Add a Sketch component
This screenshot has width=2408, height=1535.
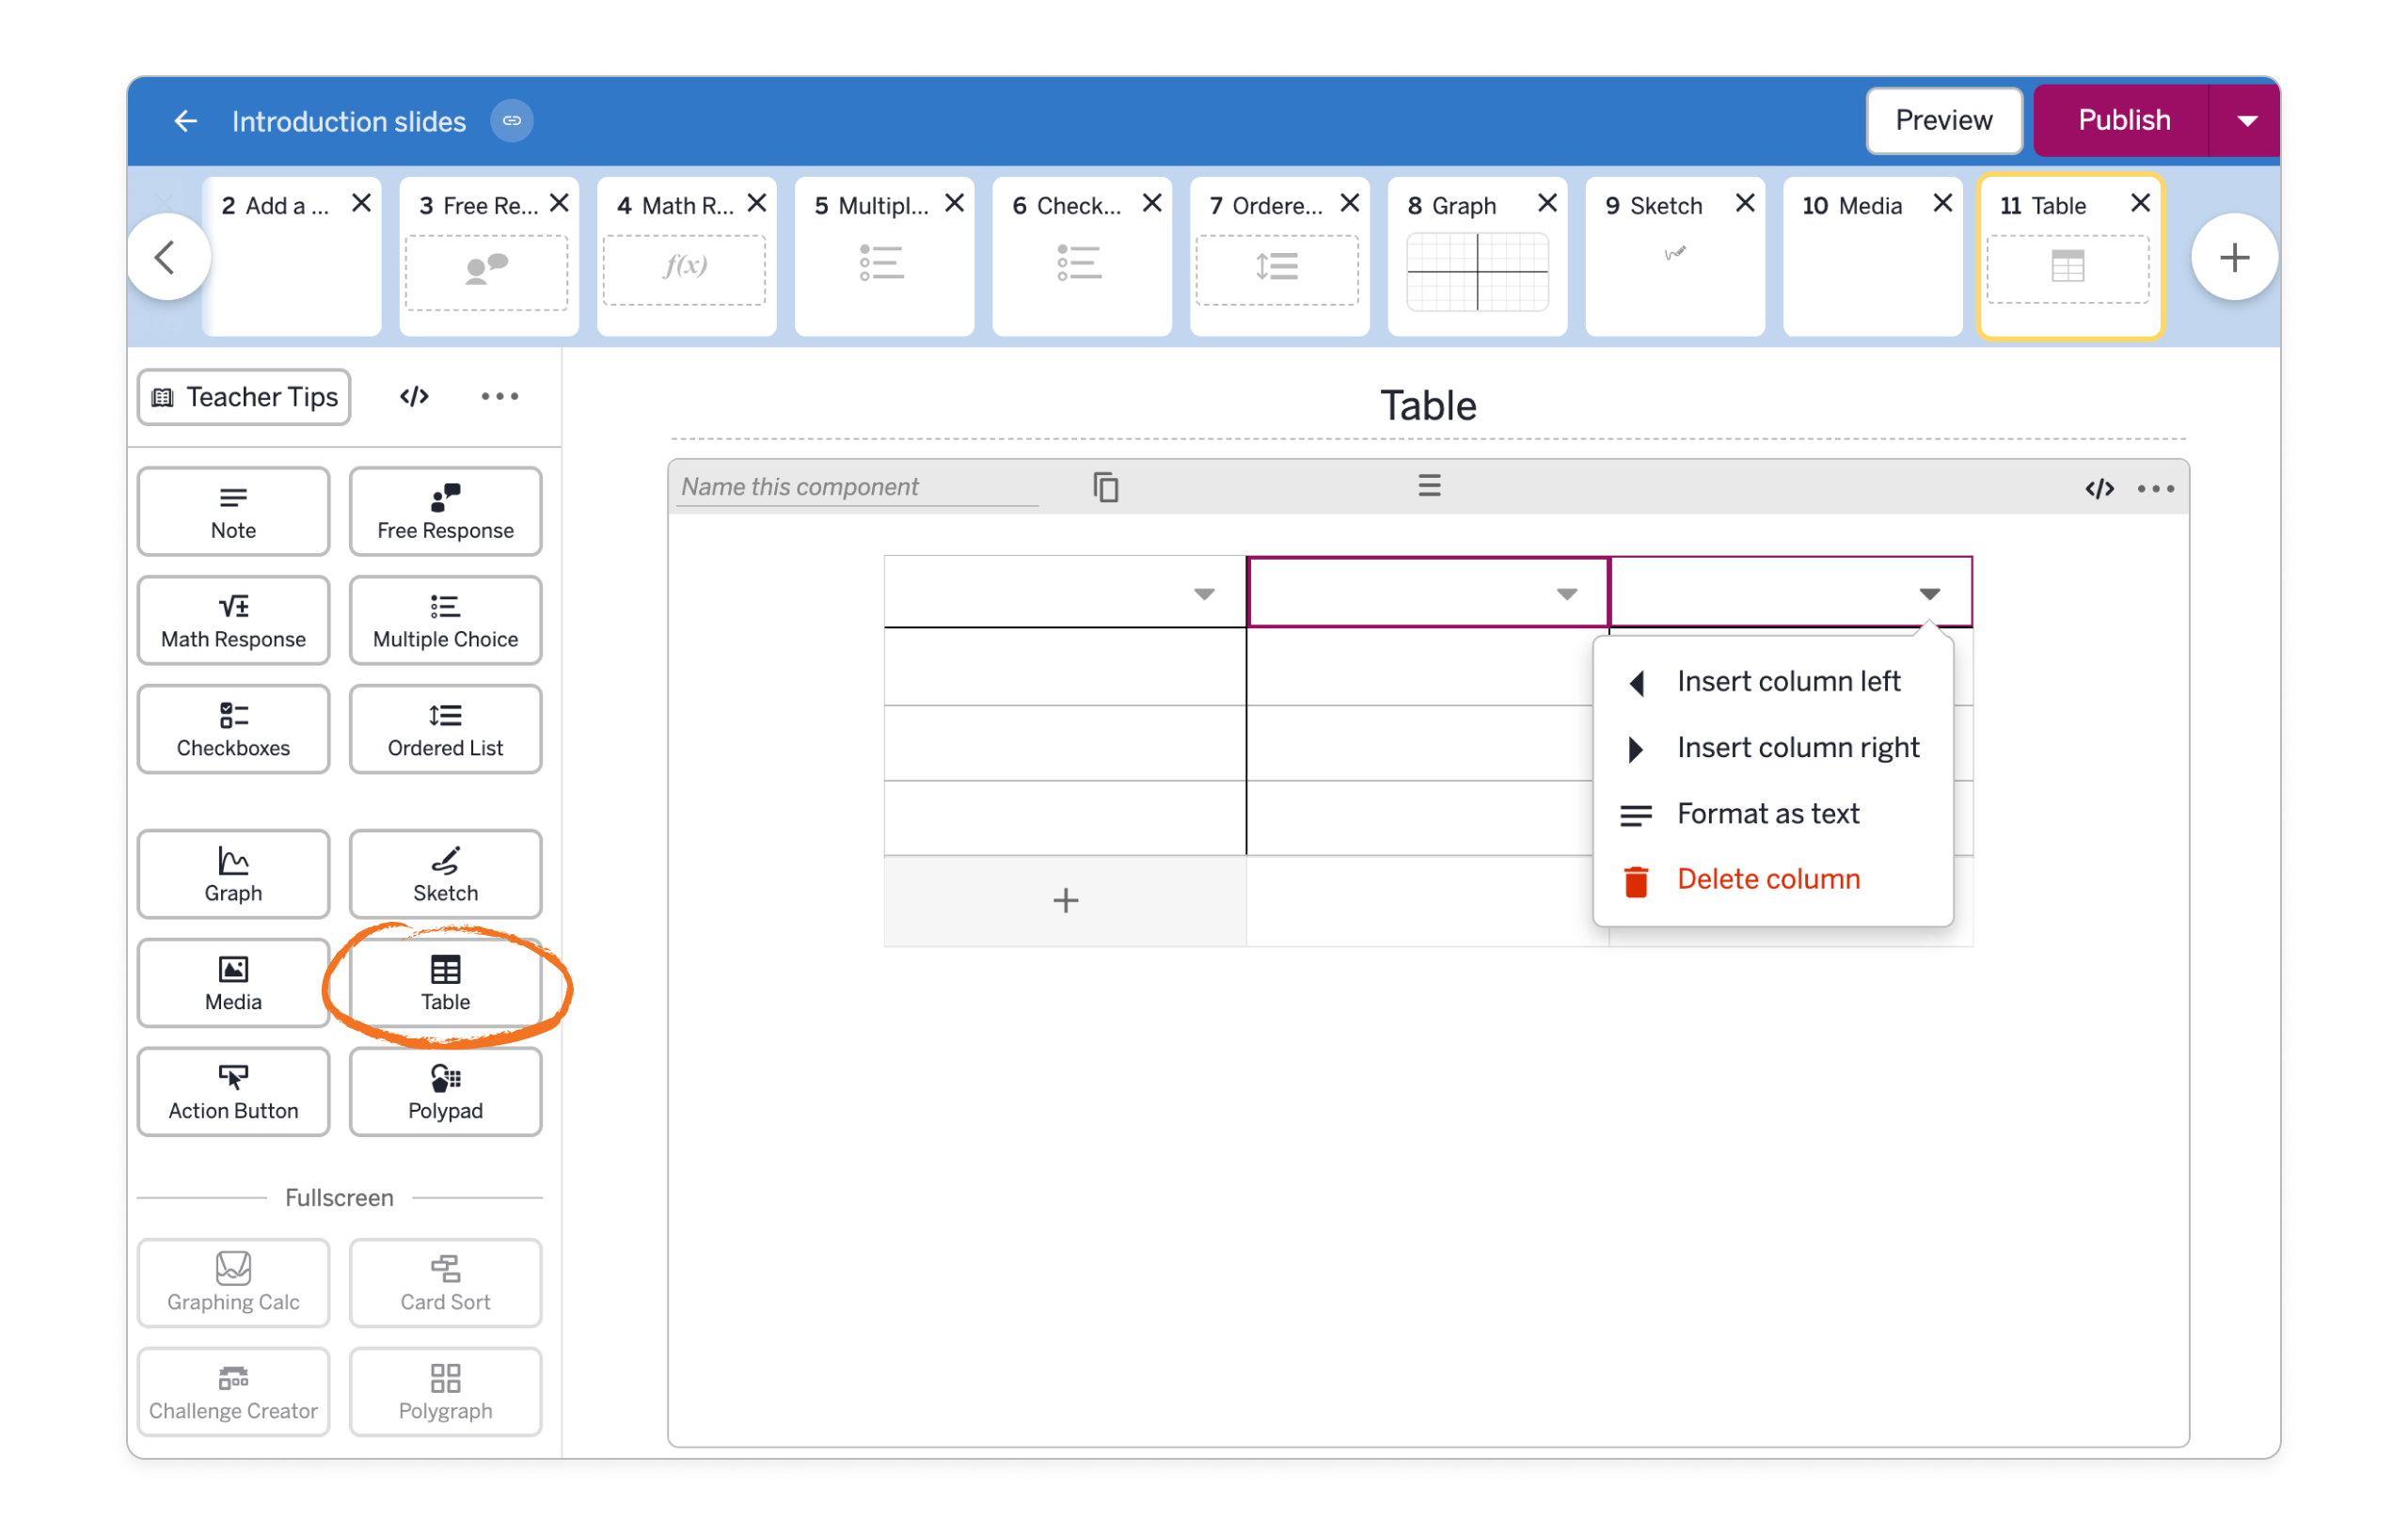point(445,874)
